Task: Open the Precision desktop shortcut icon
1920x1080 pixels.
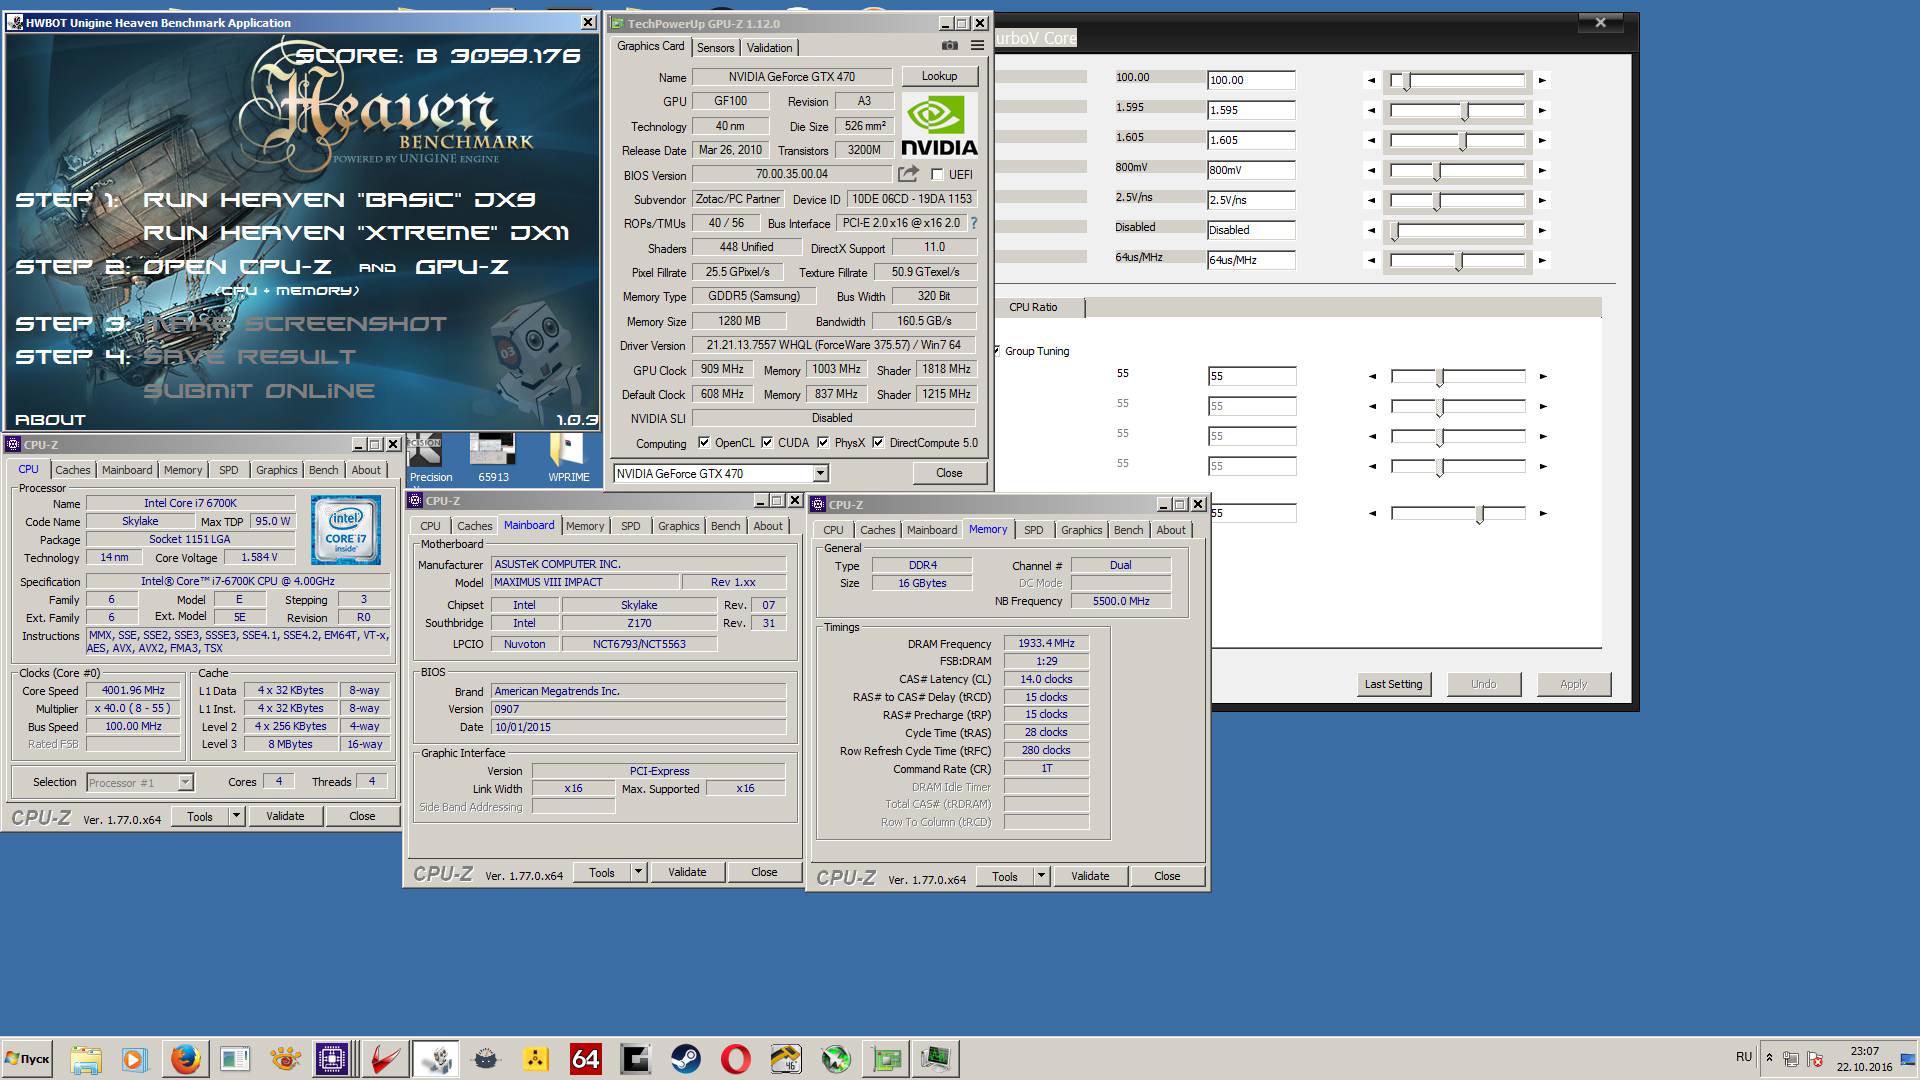Action: point(429,457)
